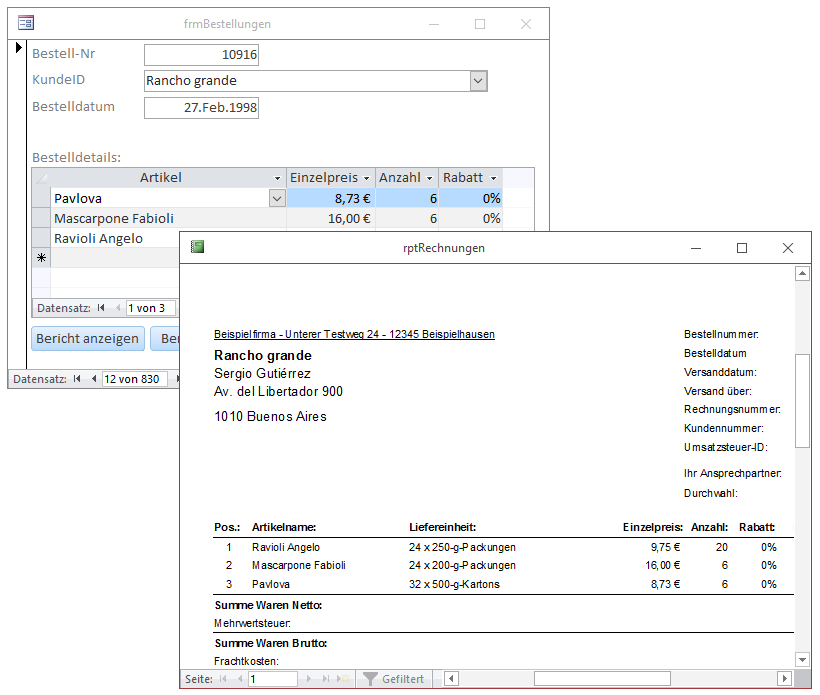Select the new record row marked with asterisk

coord(41,258)
